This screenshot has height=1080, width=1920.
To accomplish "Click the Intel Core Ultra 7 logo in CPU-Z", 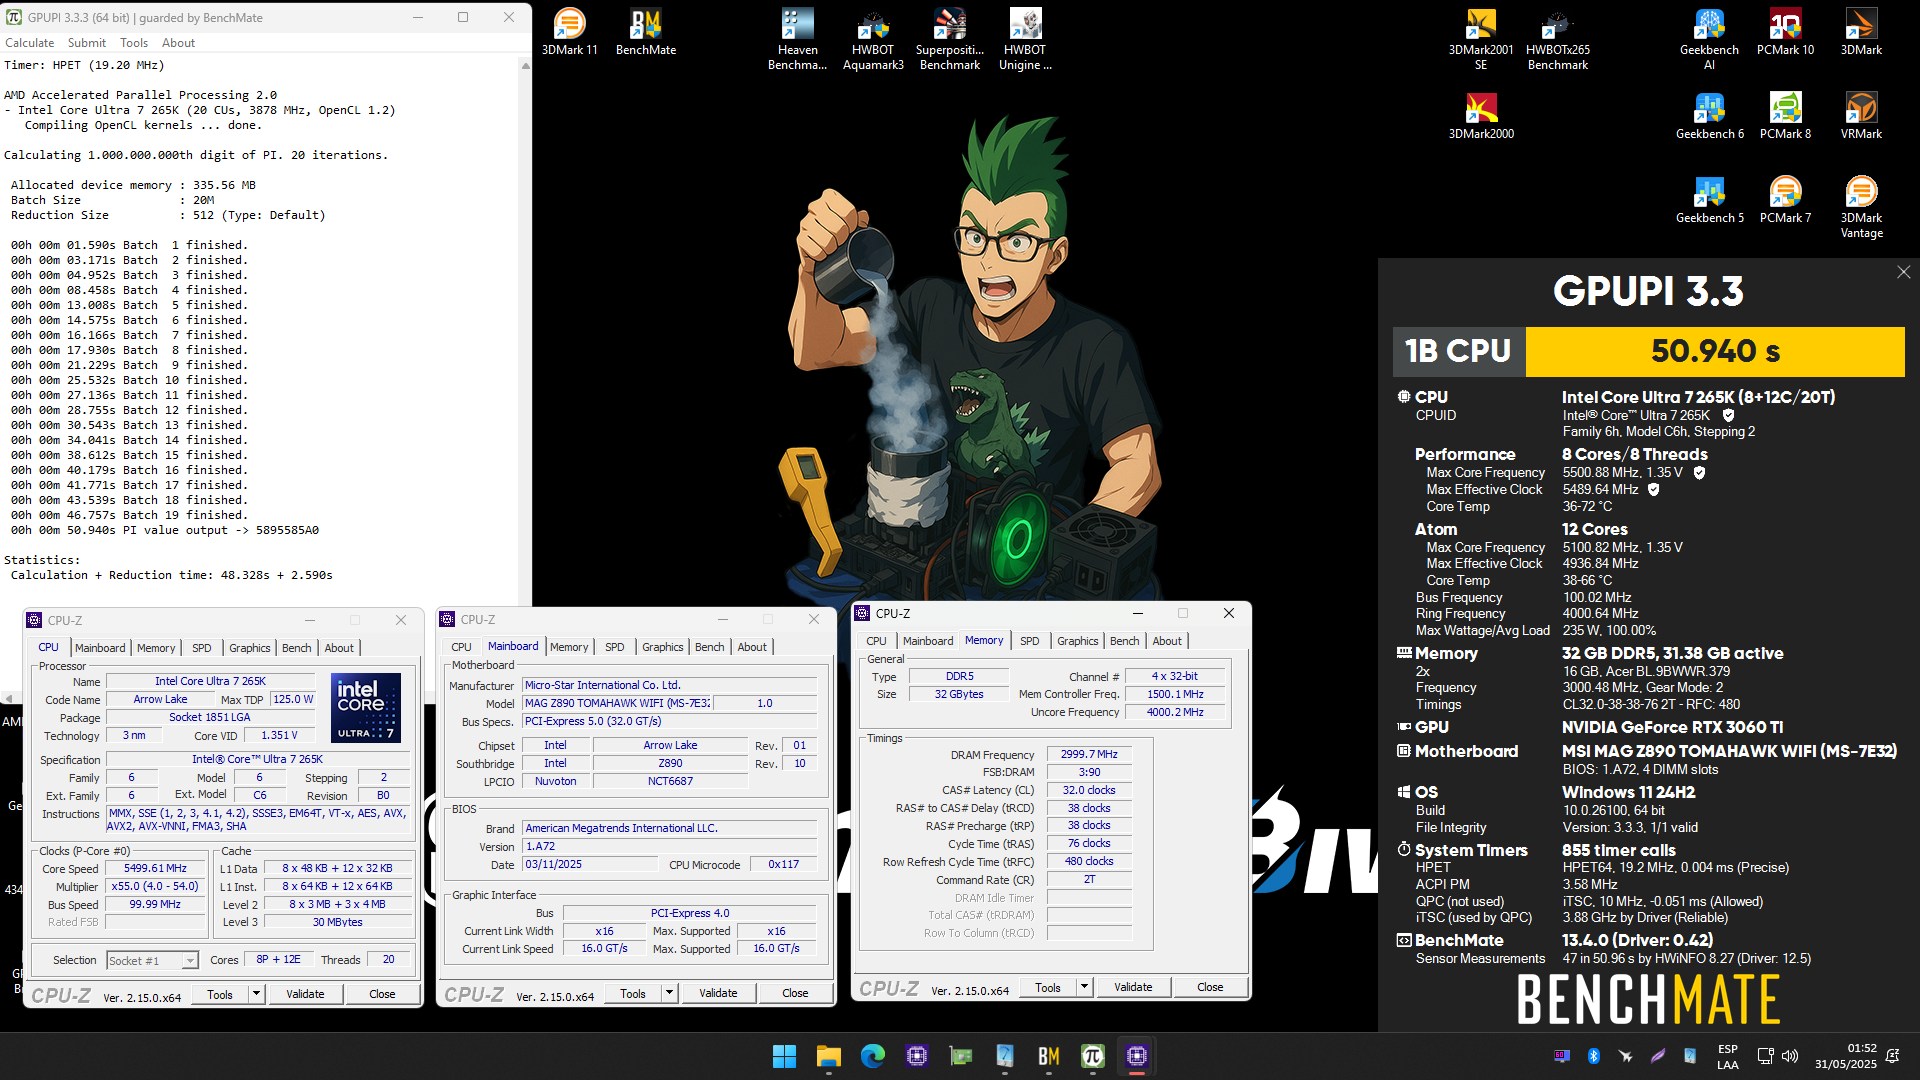I will [366, 707].
